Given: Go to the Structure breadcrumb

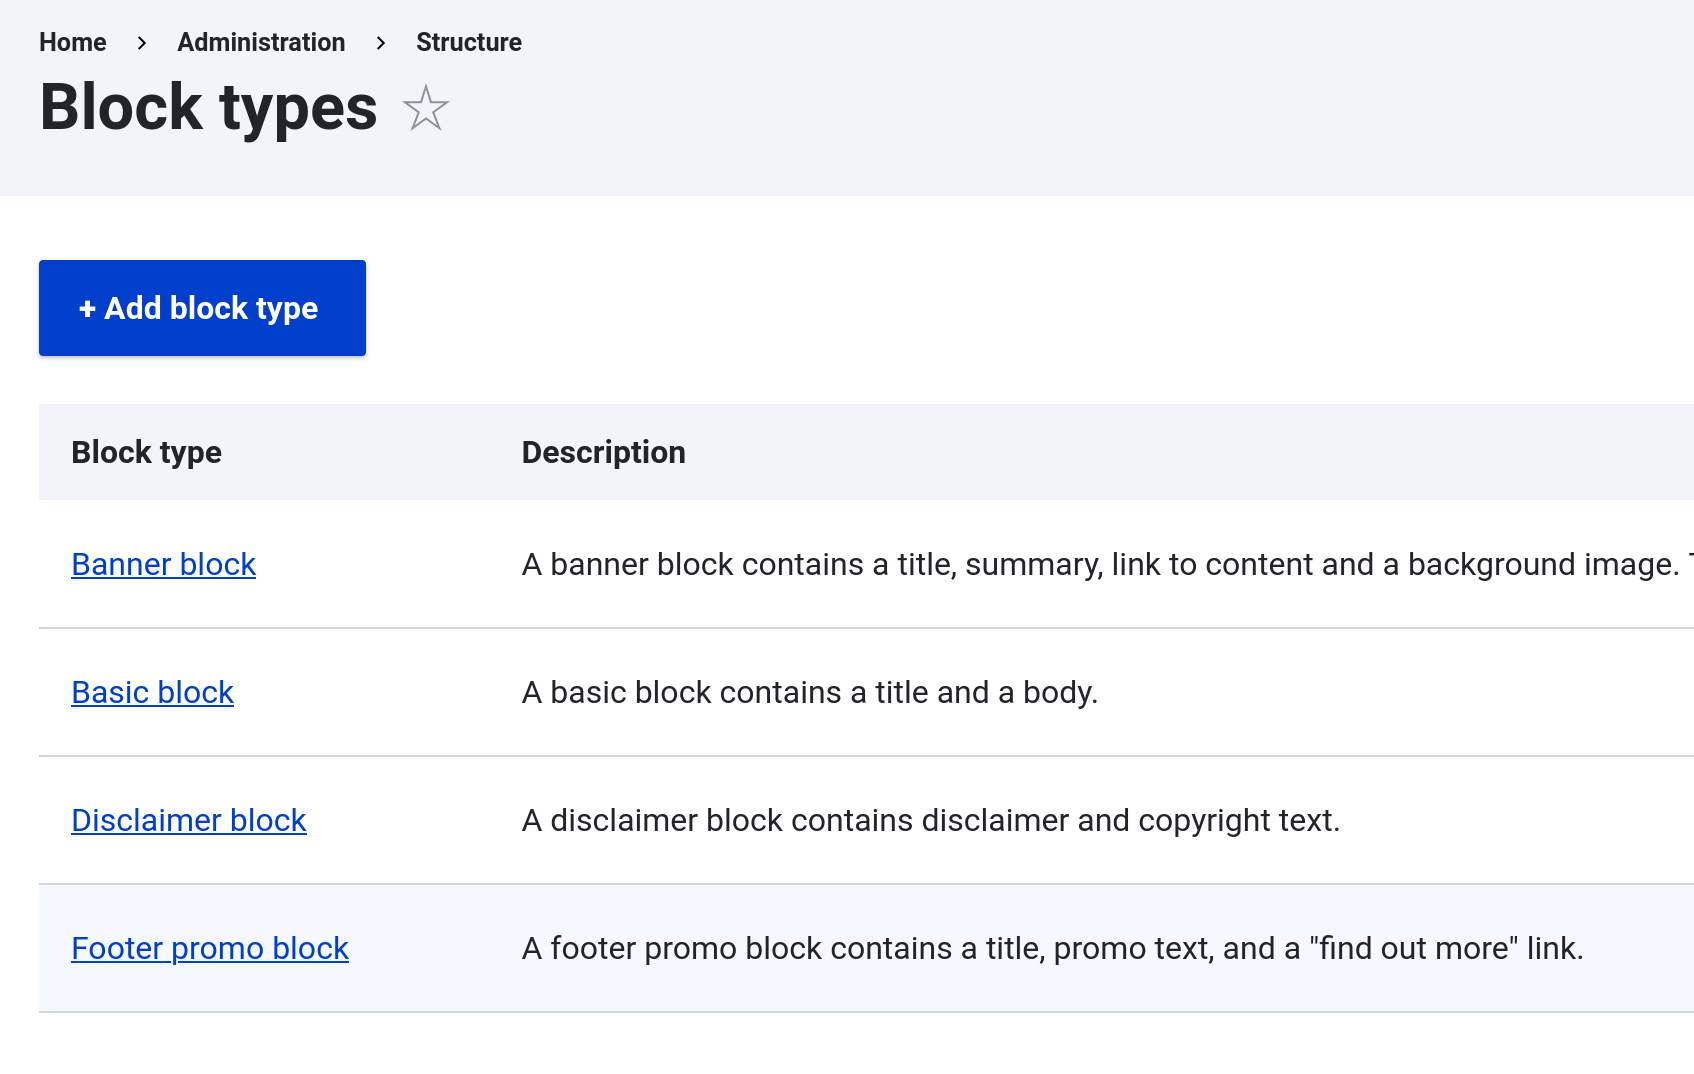Looking at the screenshot, I should click(x=468, y=42).
